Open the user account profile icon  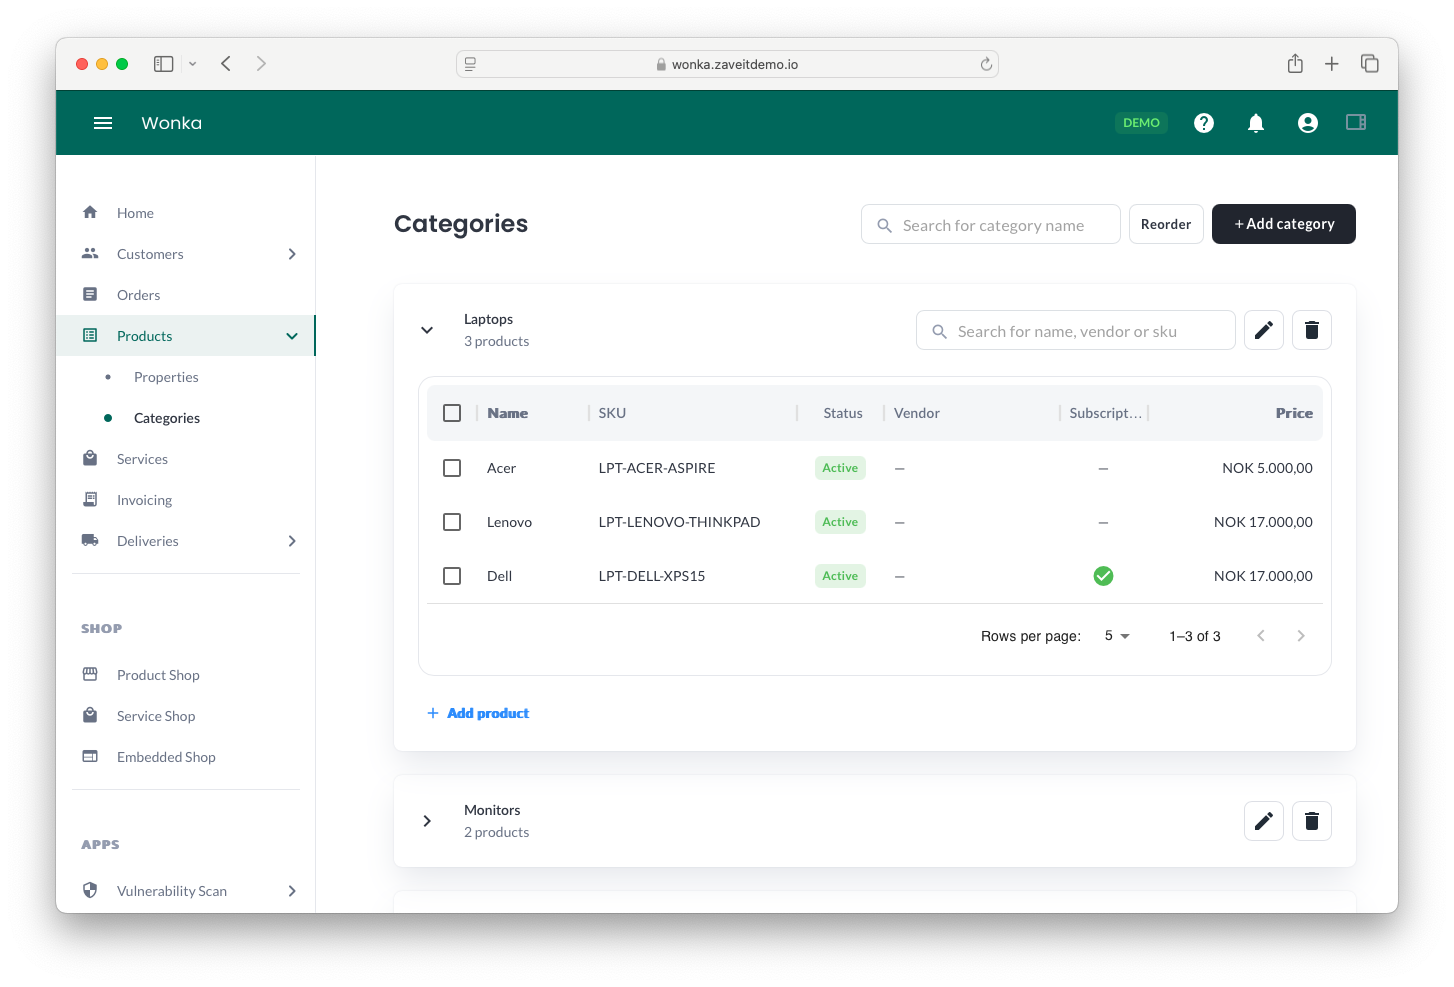coord(1308,123)
